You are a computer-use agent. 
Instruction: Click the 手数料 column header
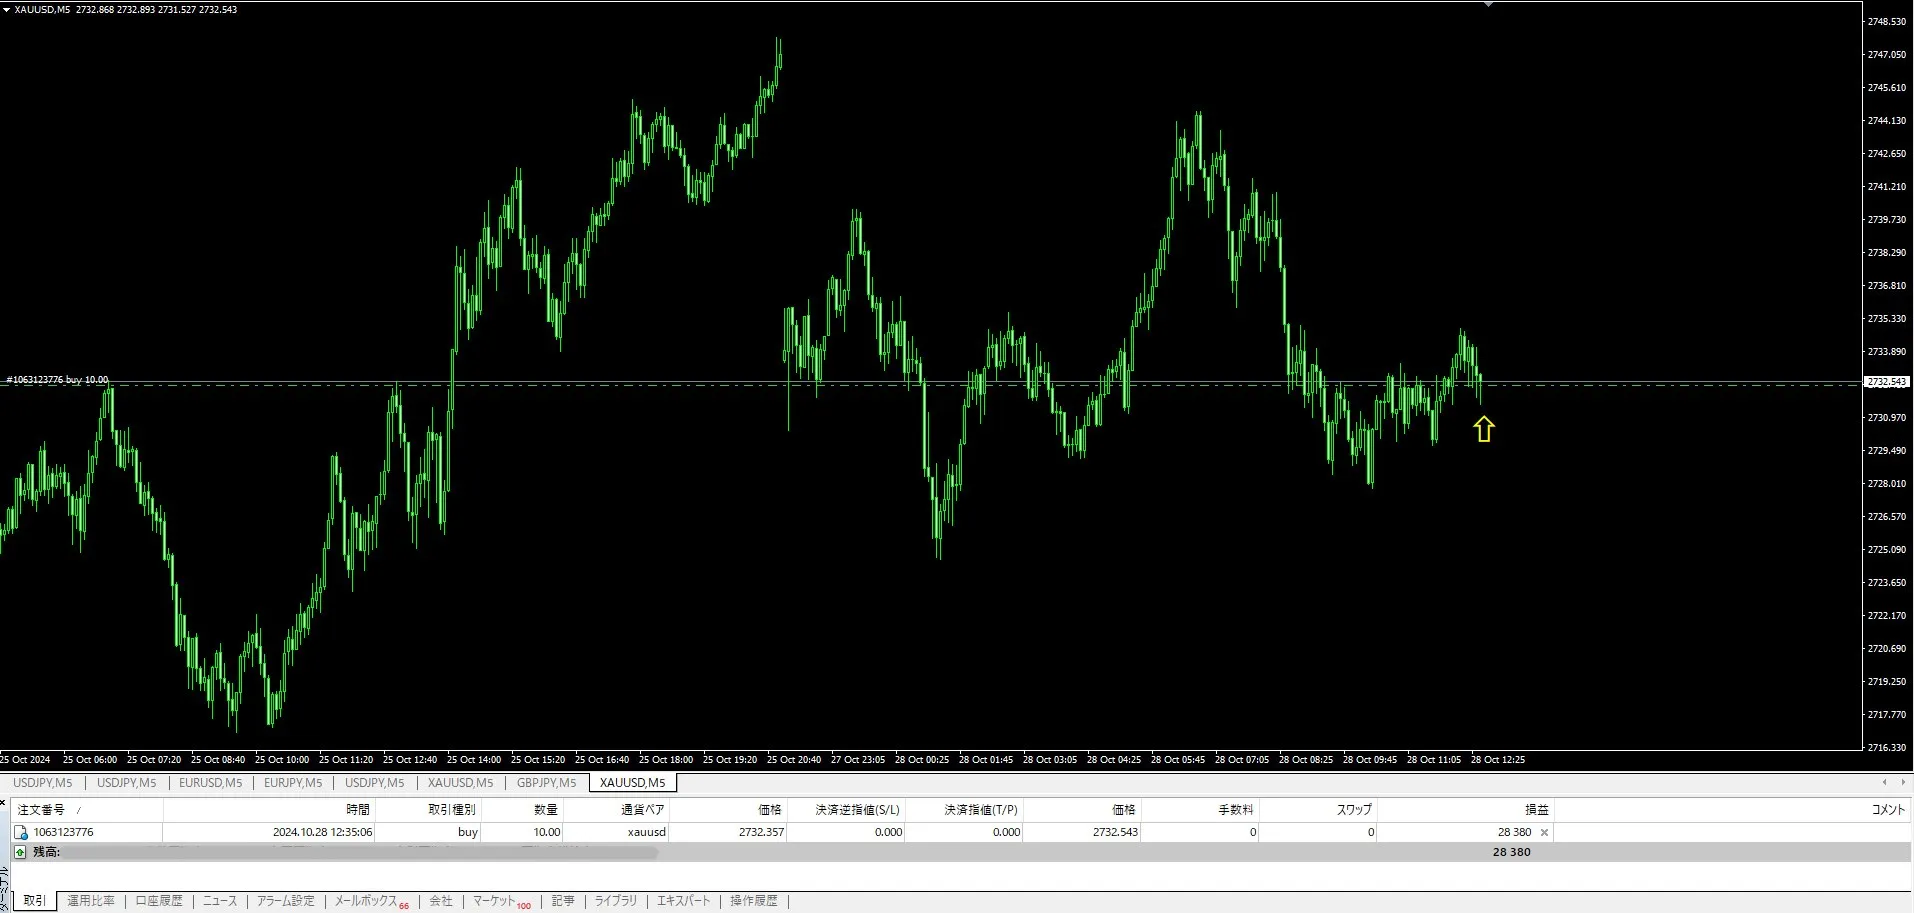click(x=1200, y=810)
